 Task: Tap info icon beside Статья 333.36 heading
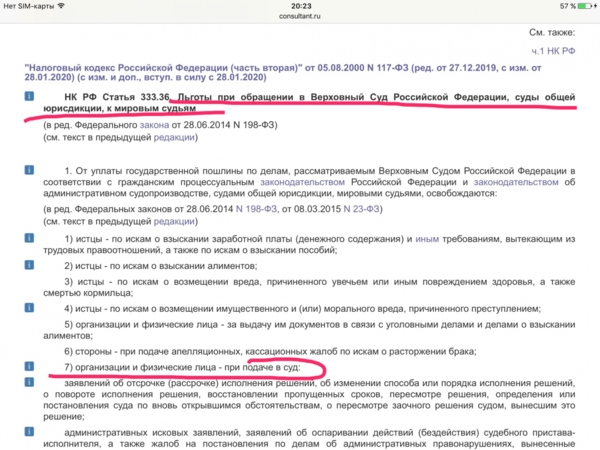[x=28, y=97]
